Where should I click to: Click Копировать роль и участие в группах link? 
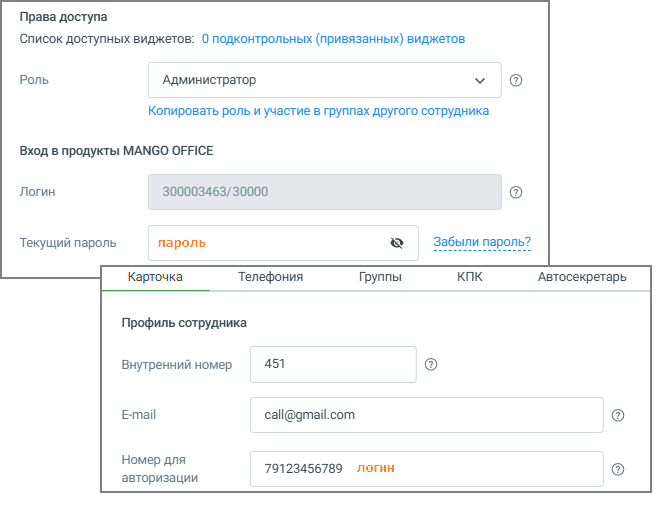318,111
